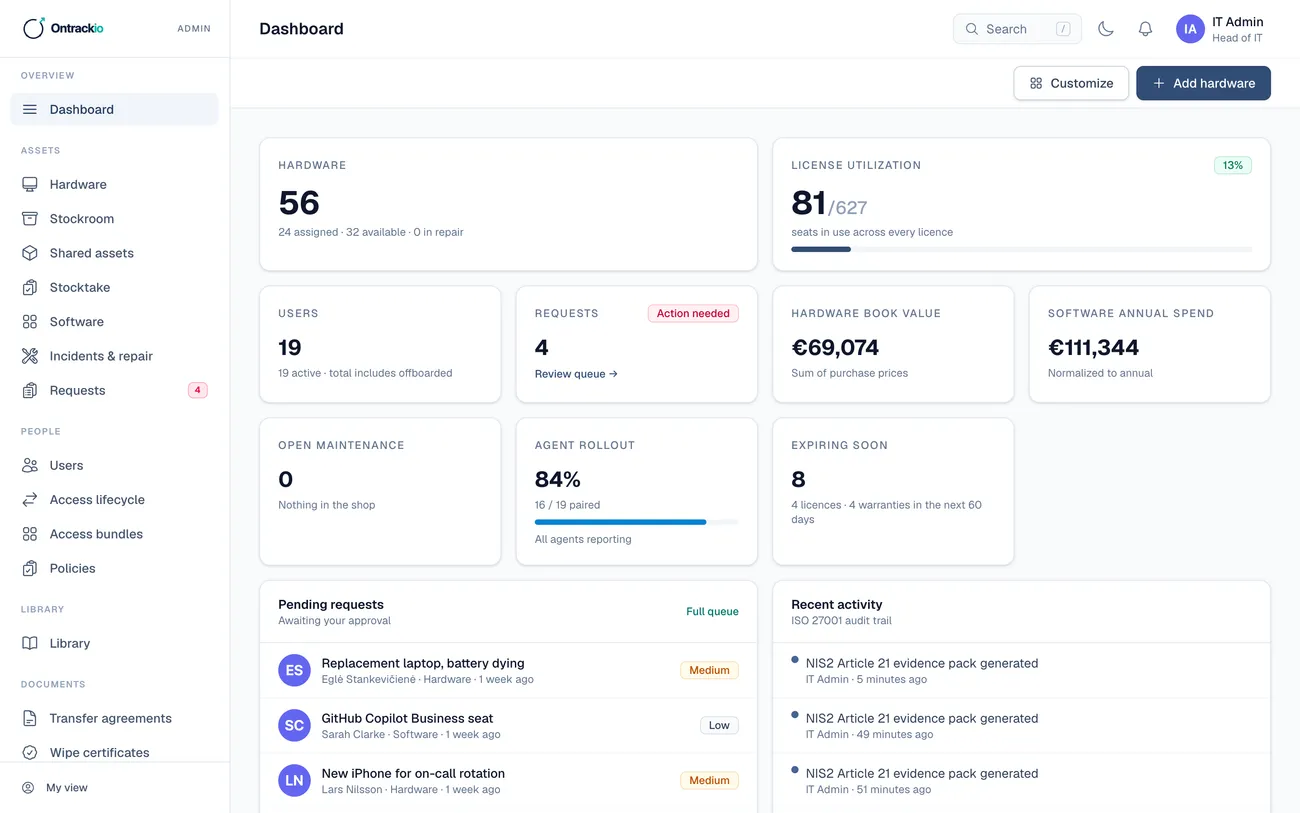The image size is (1300, 813).
Task: Click the Software grid icon
Action: click(x=30, y=322)
